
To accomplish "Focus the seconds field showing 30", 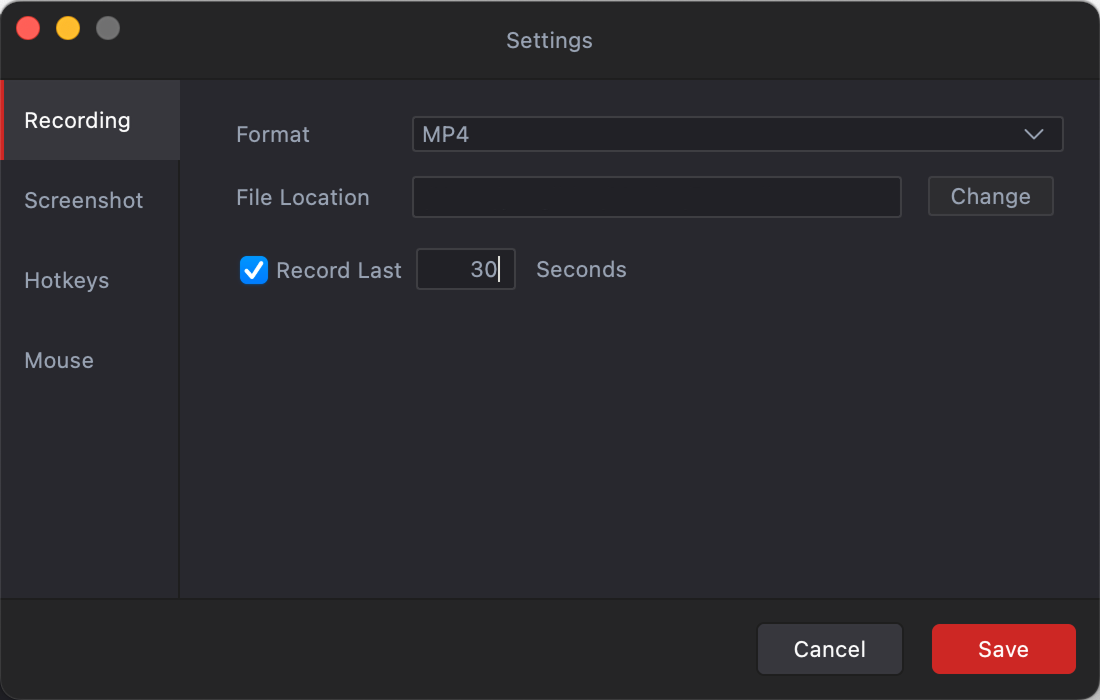I will (465, 270).
